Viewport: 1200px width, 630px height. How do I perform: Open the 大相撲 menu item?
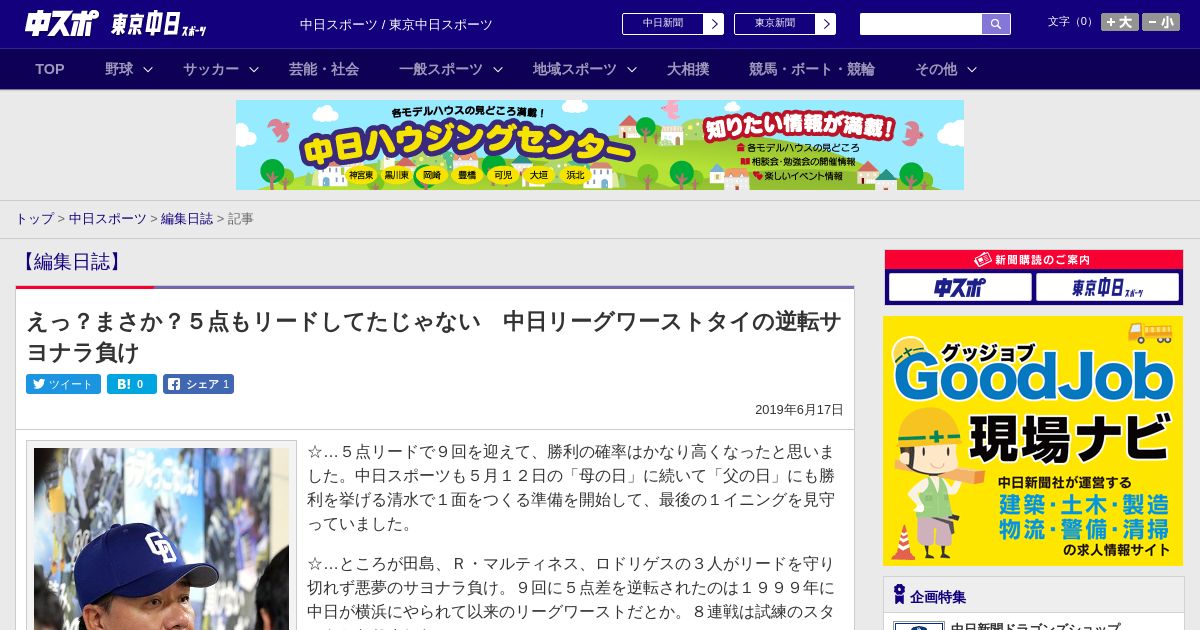(x=688, y=69)
